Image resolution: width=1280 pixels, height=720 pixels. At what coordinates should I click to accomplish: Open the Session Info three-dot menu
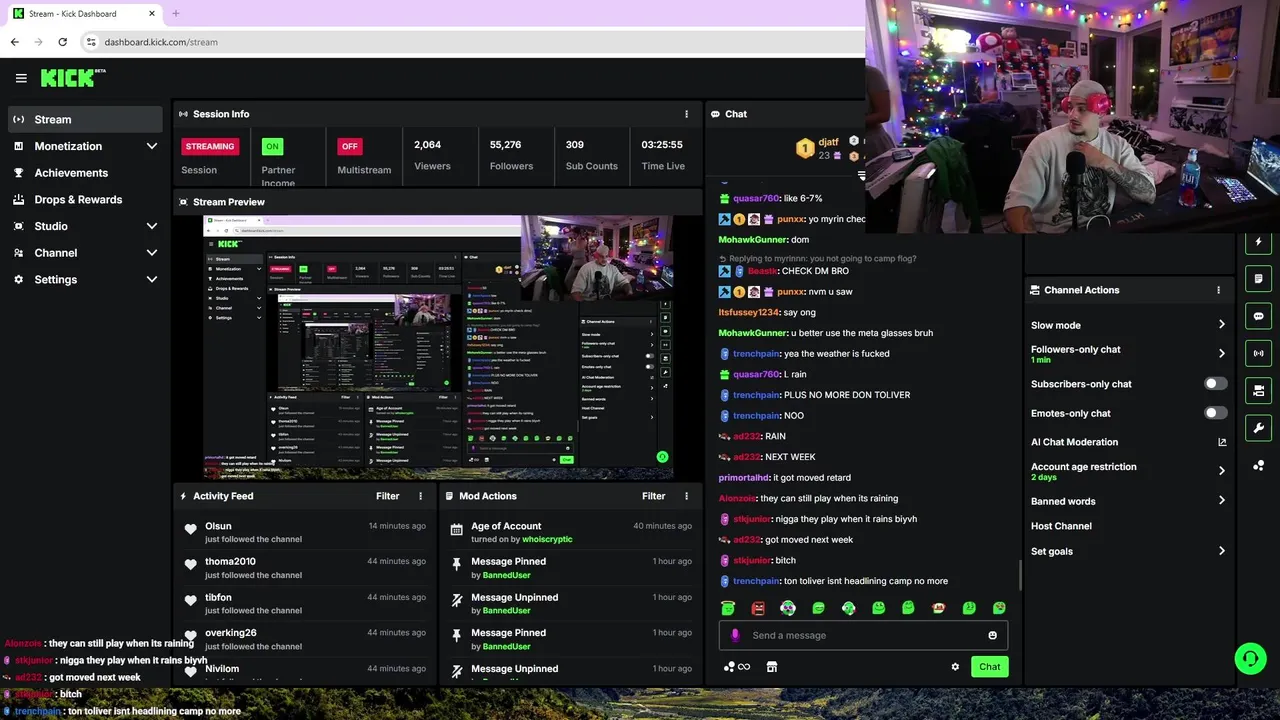click(686, 114)
